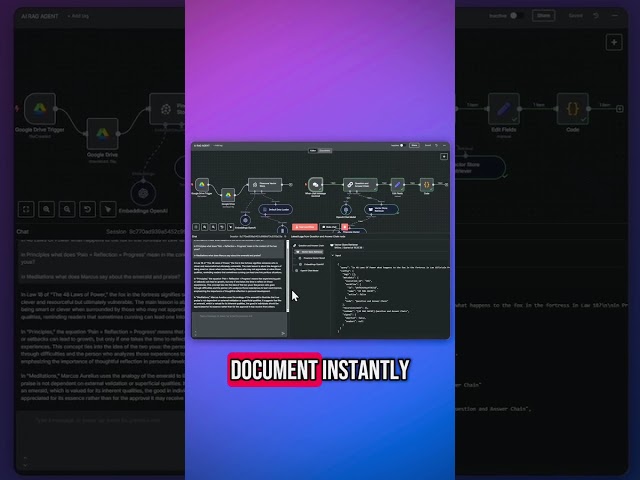The height and width of the screenshot is (480, 640).
Task: Open workflow history icon in center window header
Action: click(x=436, y=145)
